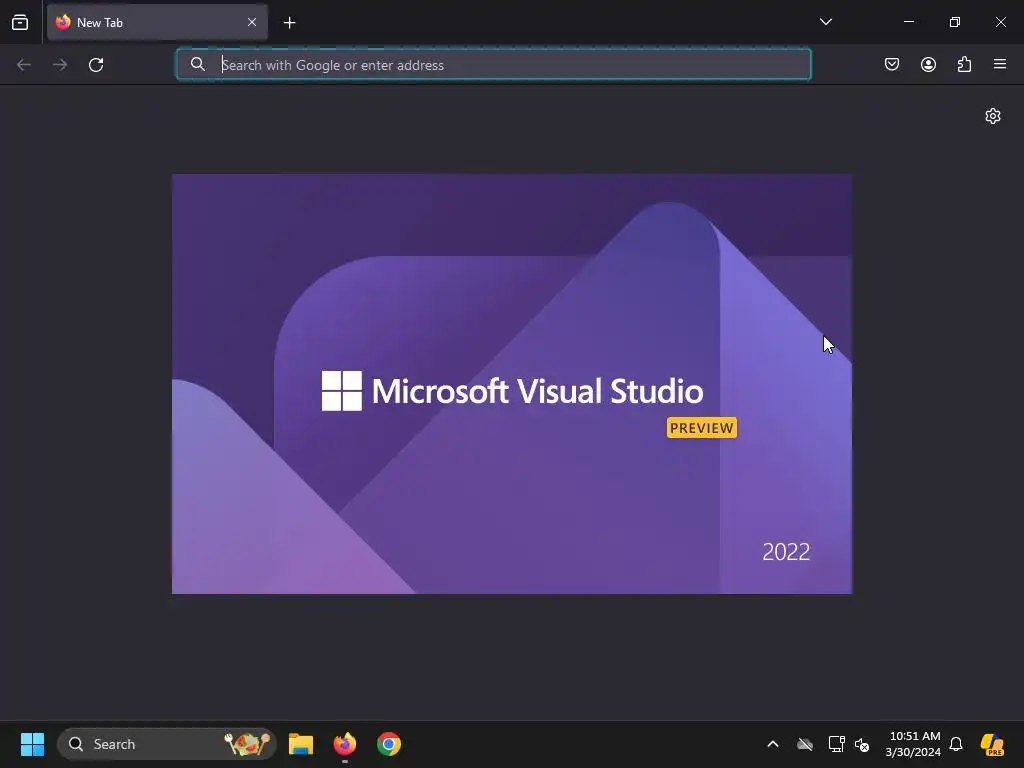
Task: Click the taskbar Search box
Action: point(167,744)
